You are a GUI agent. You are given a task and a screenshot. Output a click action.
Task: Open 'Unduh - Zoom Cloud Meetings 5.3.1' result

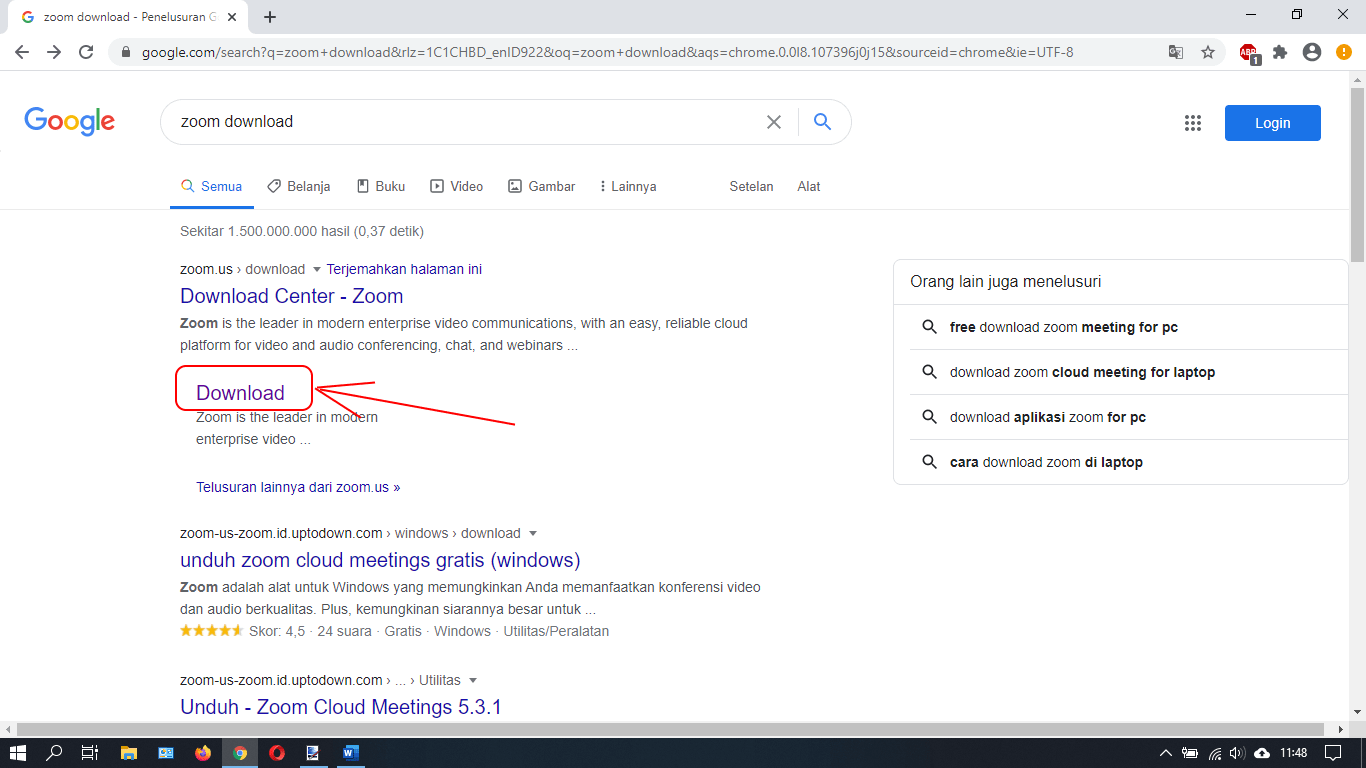click(x=341, y=707)
